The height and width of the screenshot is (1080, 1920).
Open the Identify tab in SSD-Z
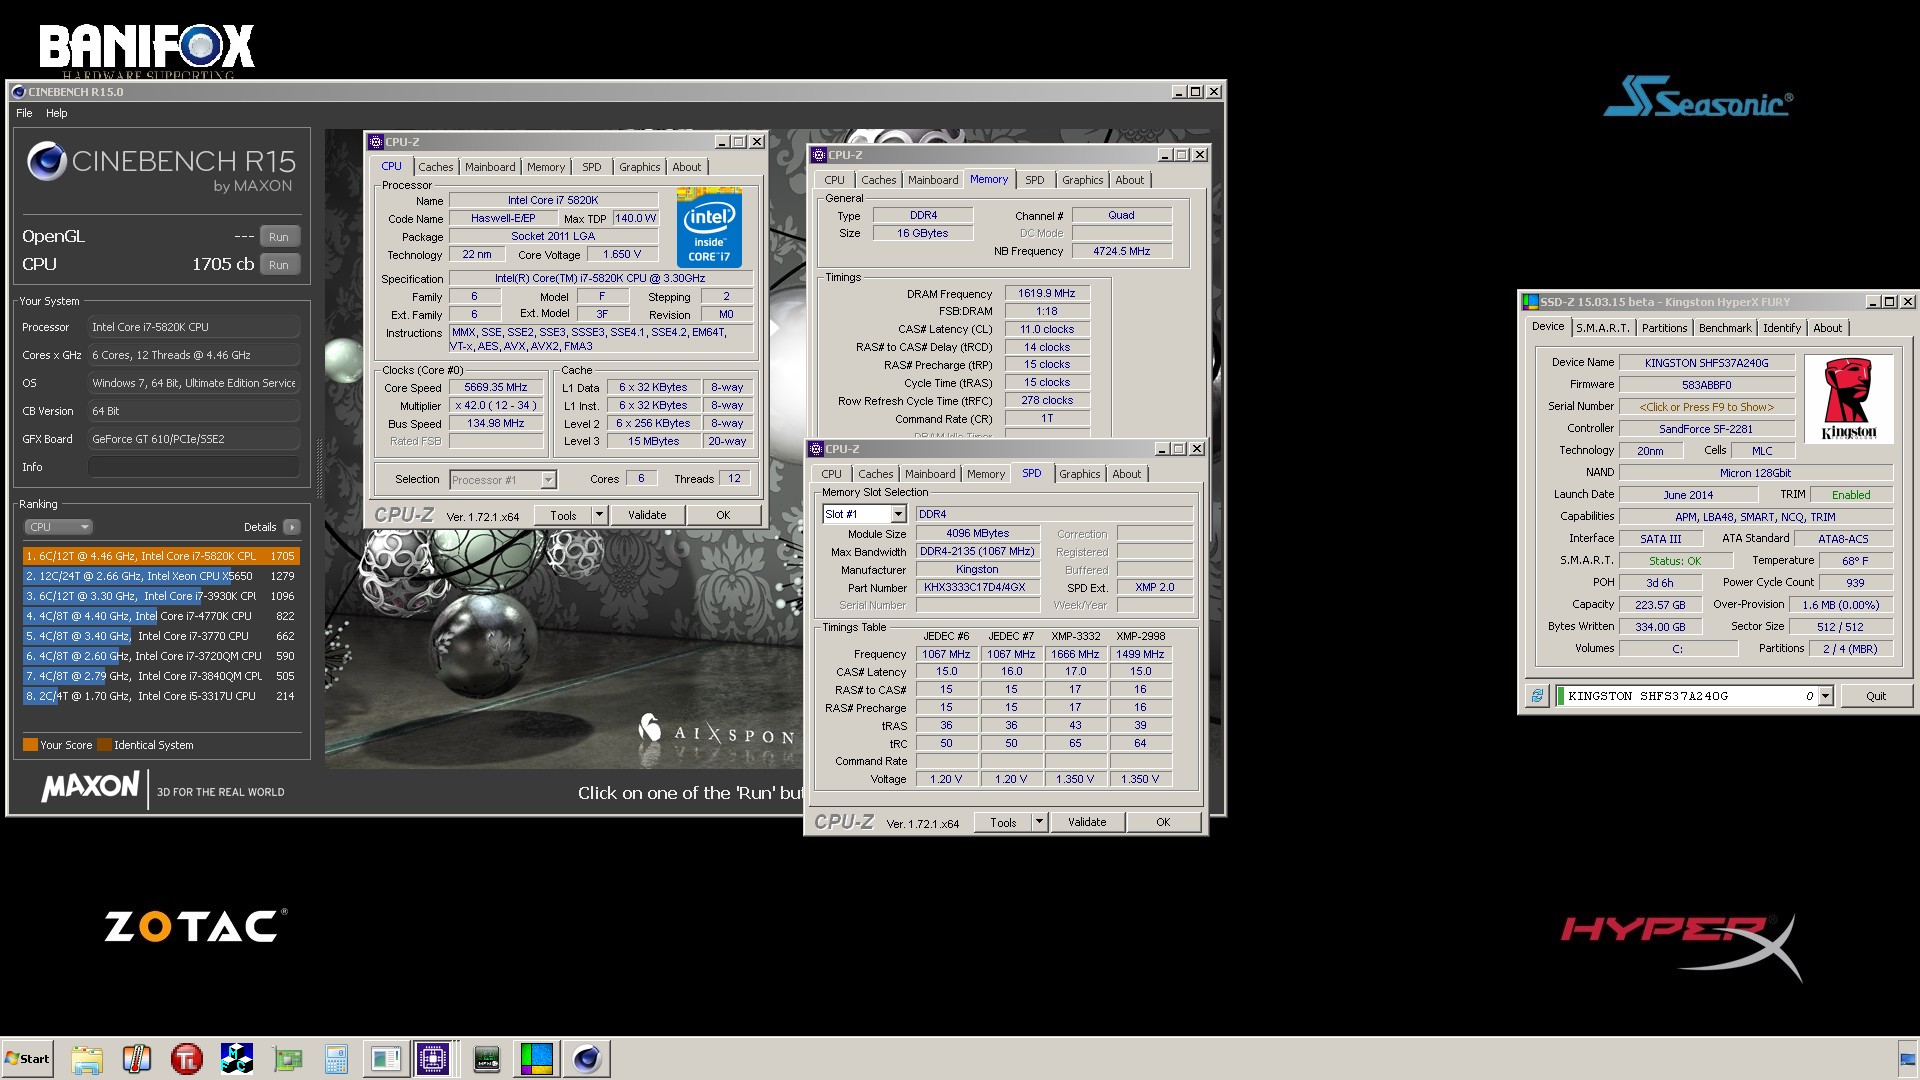pyautogui.click(x=1782, y=328)
